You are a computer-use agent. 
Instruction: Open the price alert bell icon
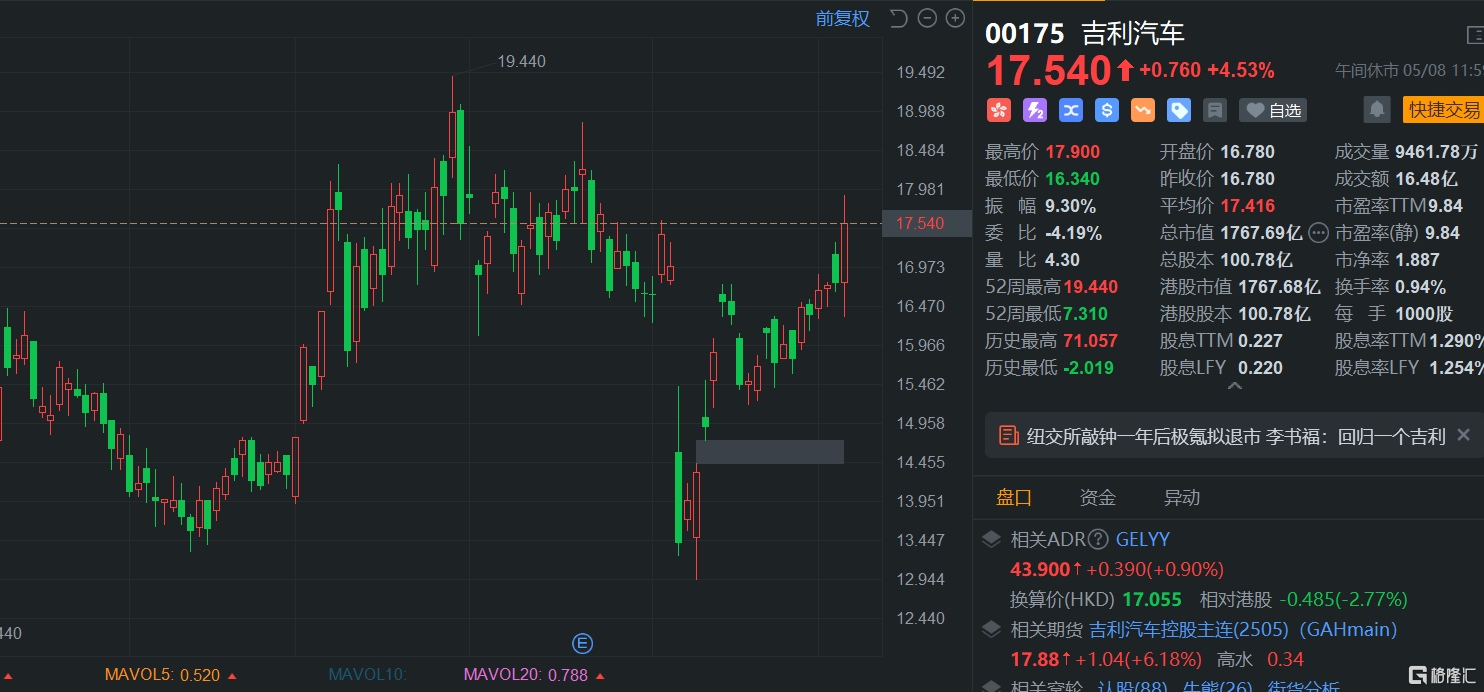click(x=1377, y=110)
